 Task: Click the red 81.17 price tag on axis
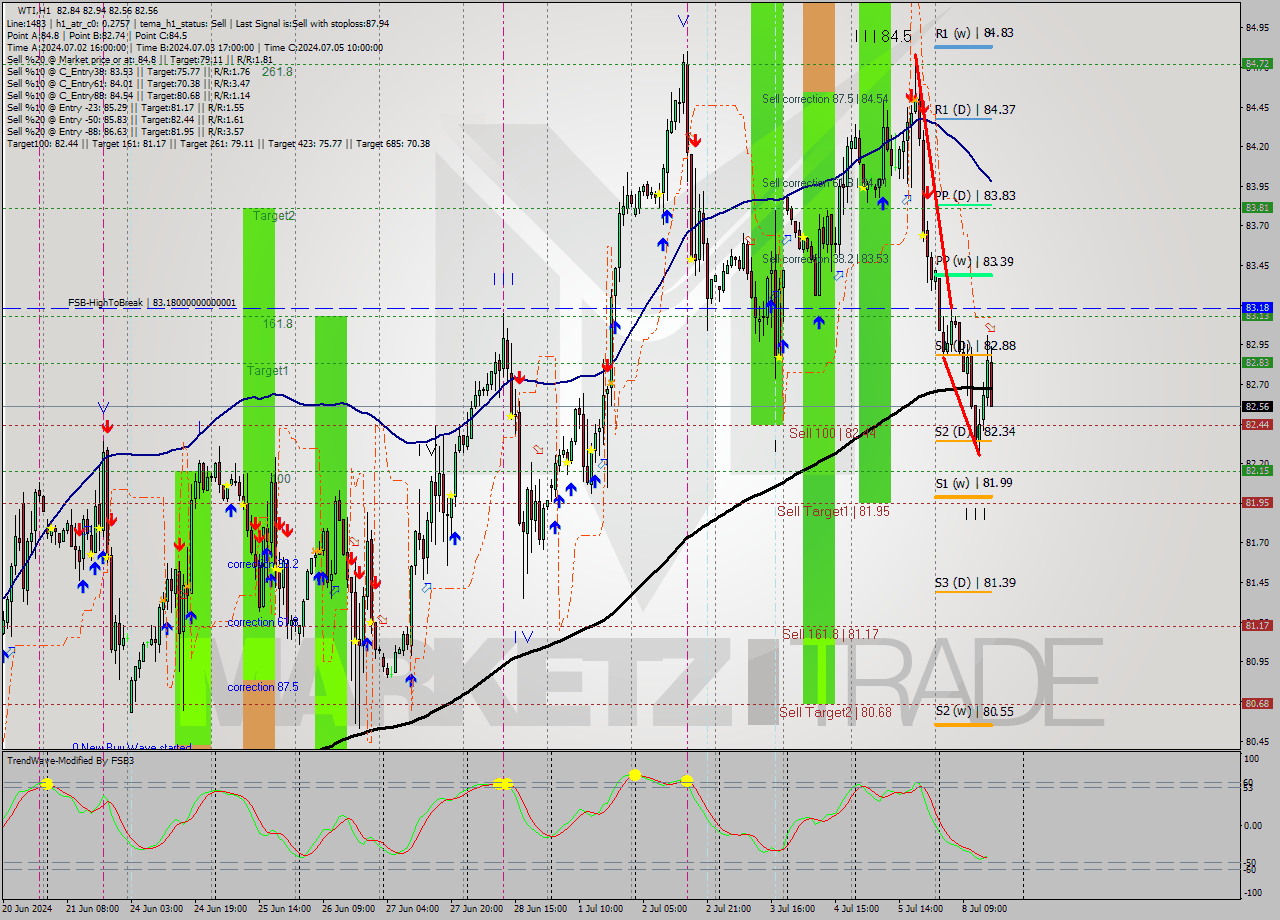click(x=1256, y=626)
